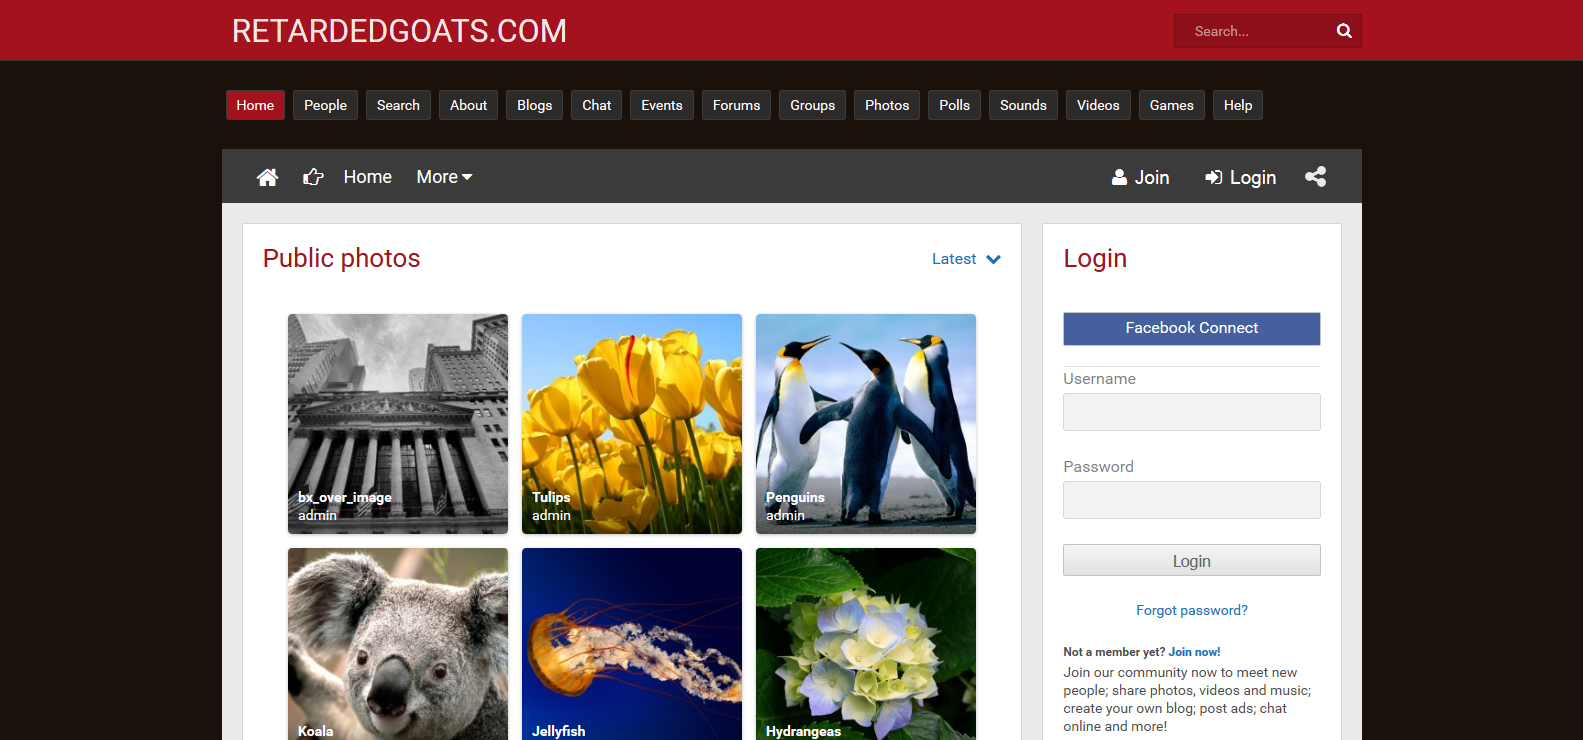Open Login in the dark toolbar
The width and height of the screenshot is (1583, 740).
coord(1240,177)
